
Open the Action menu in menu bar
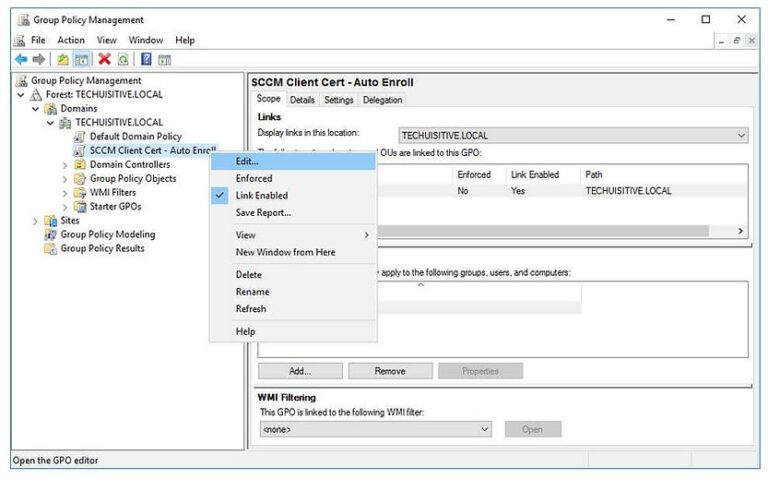pyautogui.click(x=70, y=40)
